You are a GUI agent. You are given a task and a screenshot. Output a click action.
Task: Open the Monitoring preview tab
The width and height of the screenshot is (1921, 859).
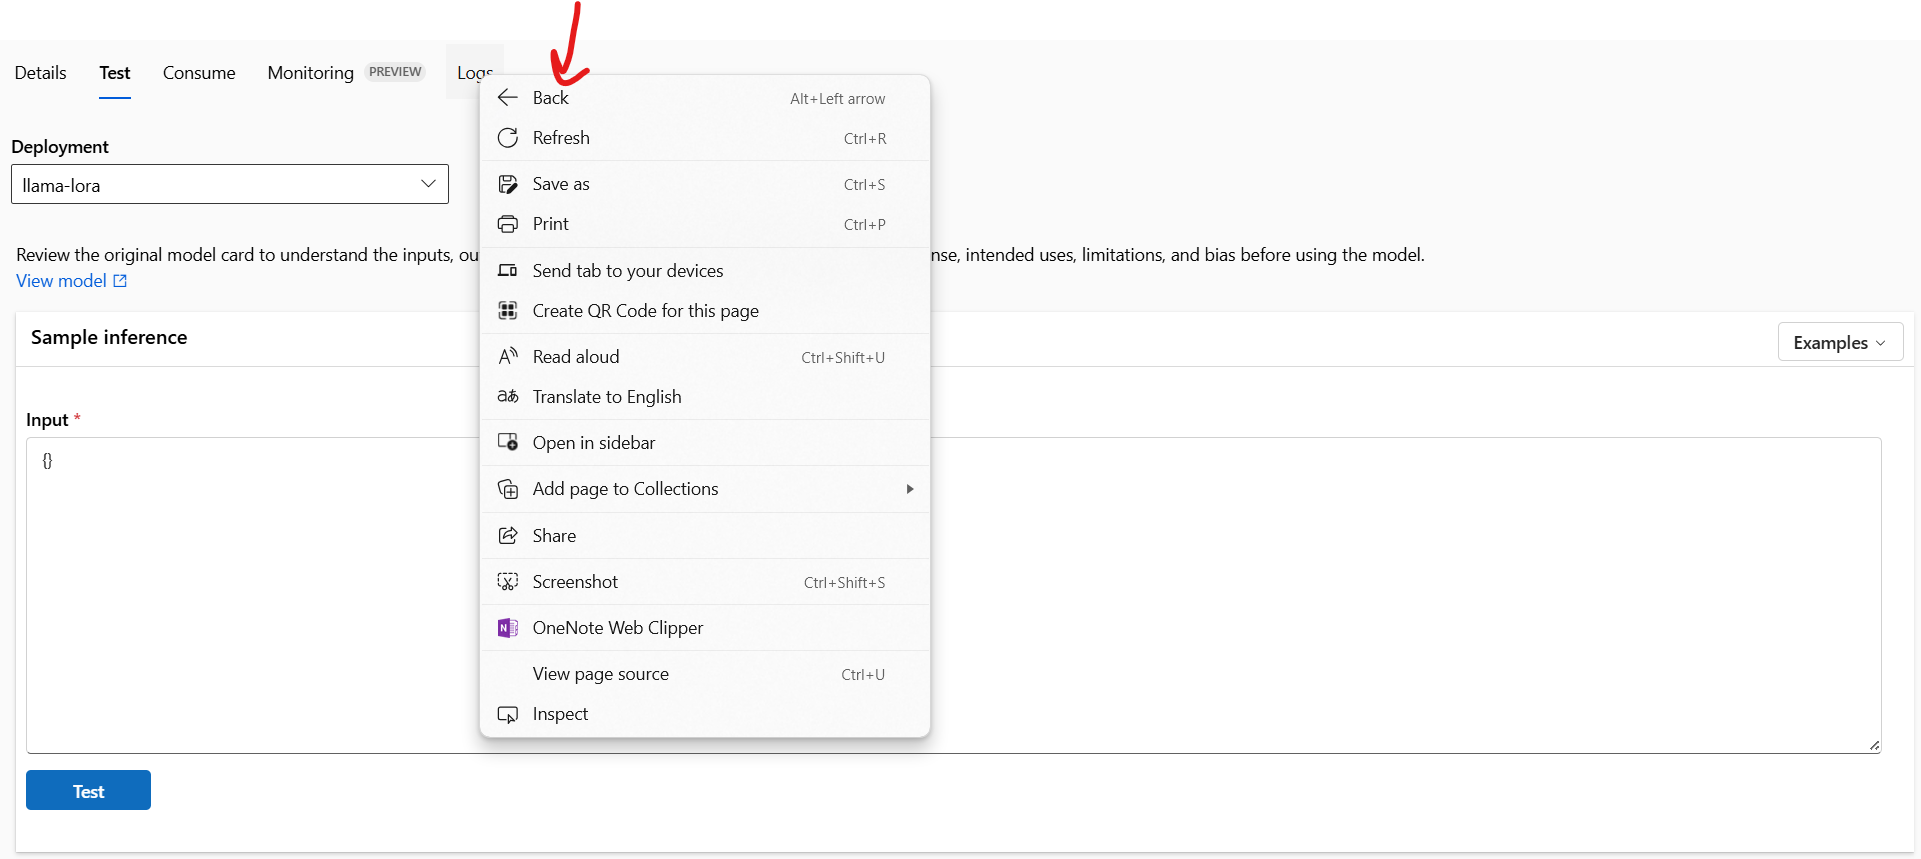coord(310,72)
